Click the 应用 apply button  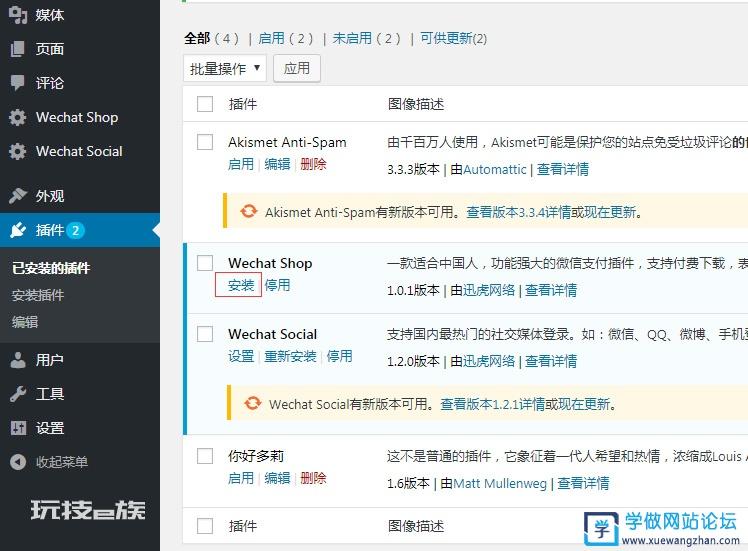297,68
